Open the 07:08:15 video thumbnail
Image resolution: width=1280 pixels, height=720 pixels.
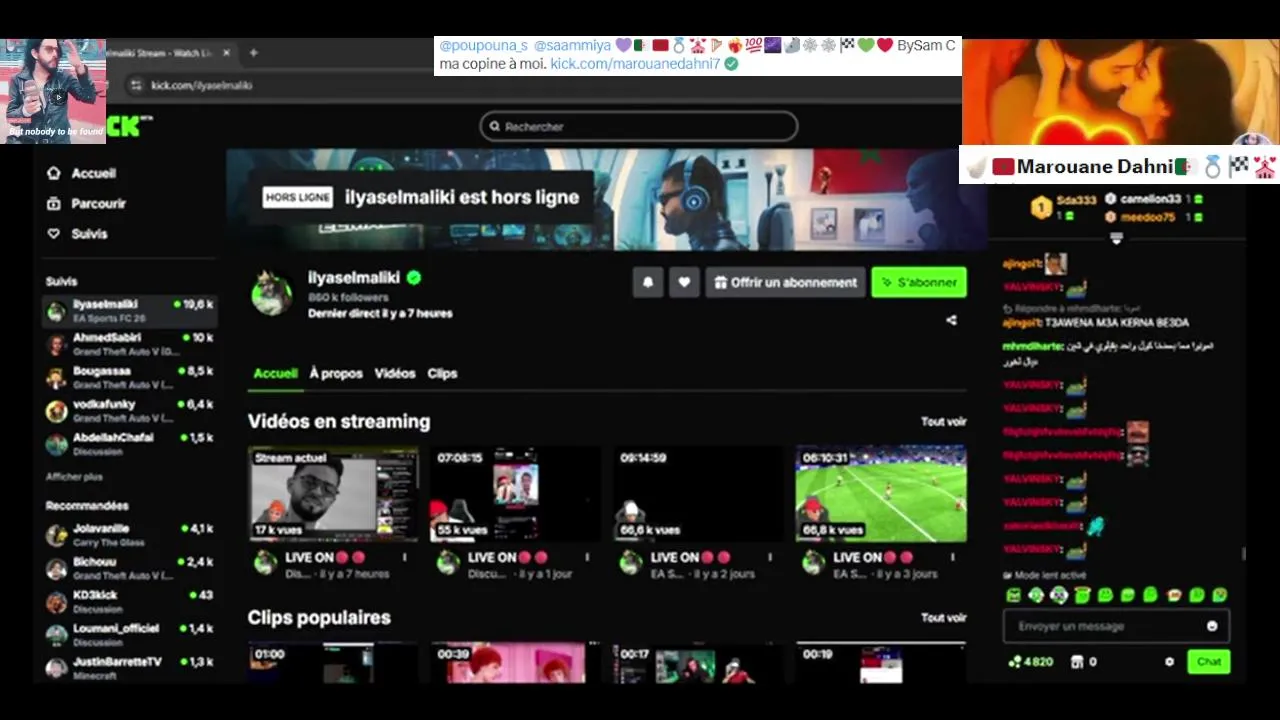tap(516, 494)
